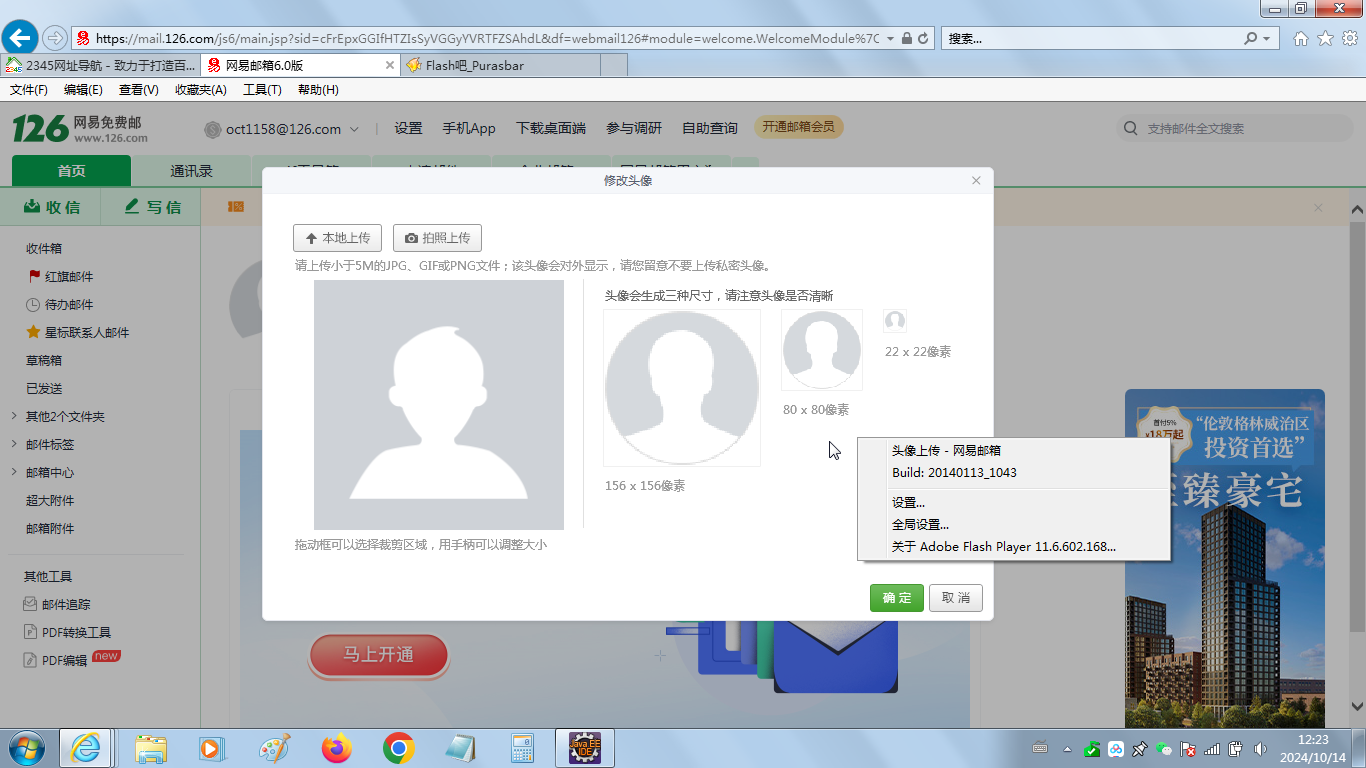
Task: Open 帮助(H) menu
Action: pos(318,90)
